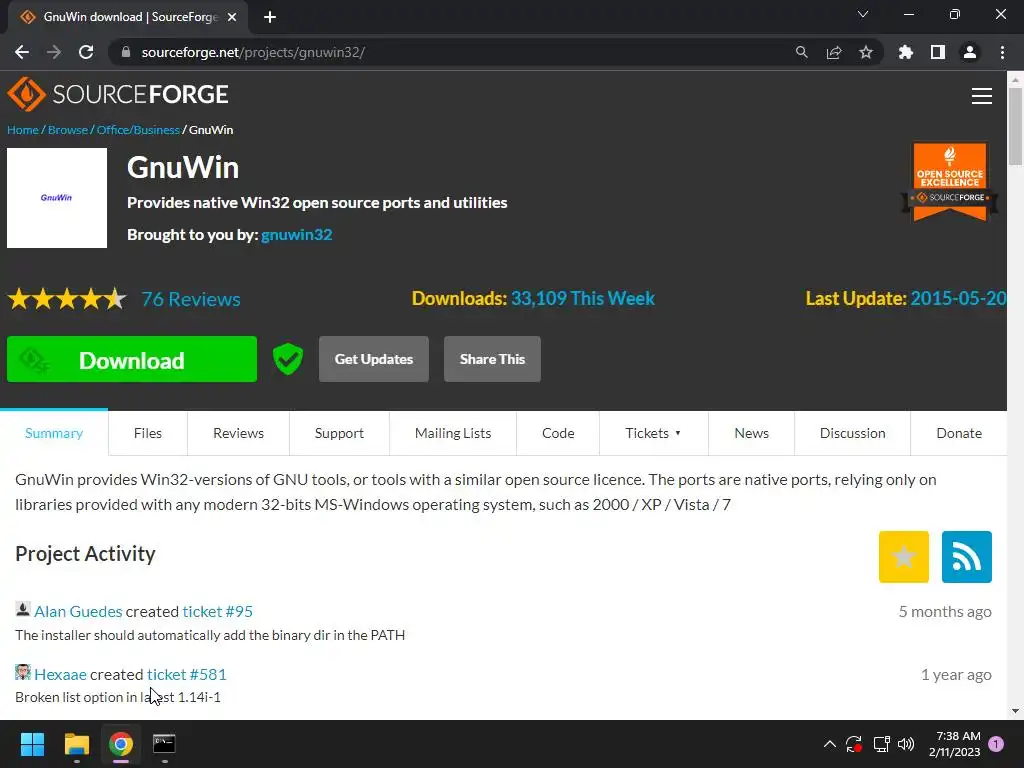Image resolution: width=1024 pixels, height=768 pixels.
Task: Open the Support tab
Action: pyautogui.click(x=339, y=433)
